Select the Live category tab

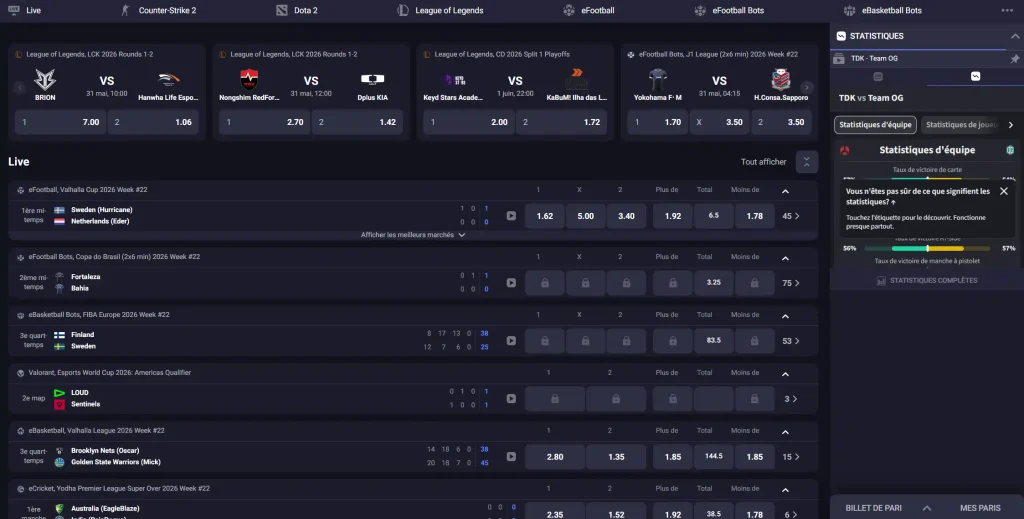24,10
